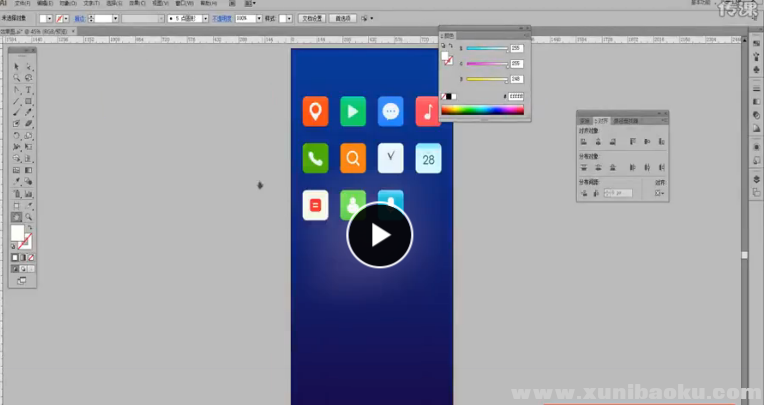Open the 文件 (File) menu
Screen dimensions: 764x405
tap(23, 3)
